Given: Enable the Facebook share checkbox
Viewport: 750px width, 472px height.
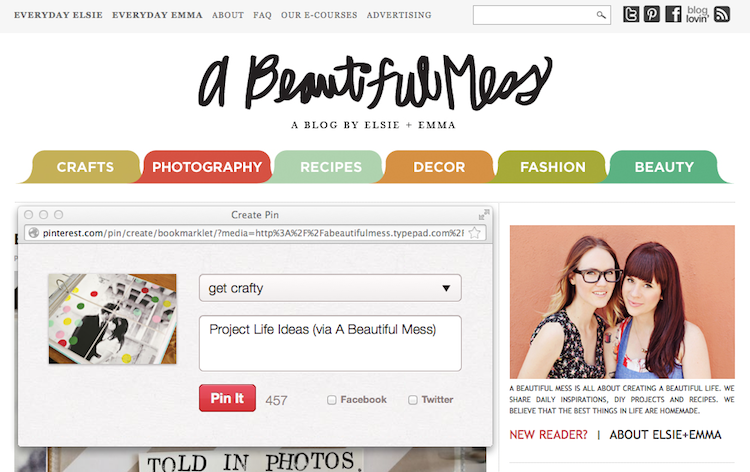Looking at the screenshot, I should 331,400.
